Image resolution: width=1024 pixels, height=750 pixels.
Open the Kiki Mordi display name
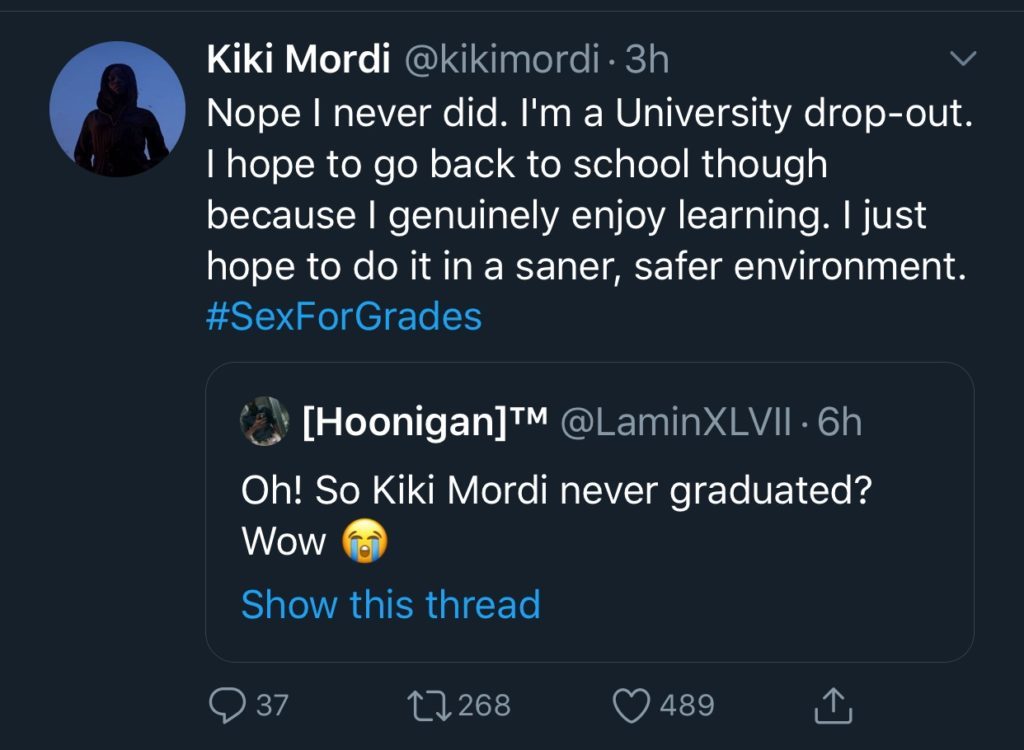[298, 61]
